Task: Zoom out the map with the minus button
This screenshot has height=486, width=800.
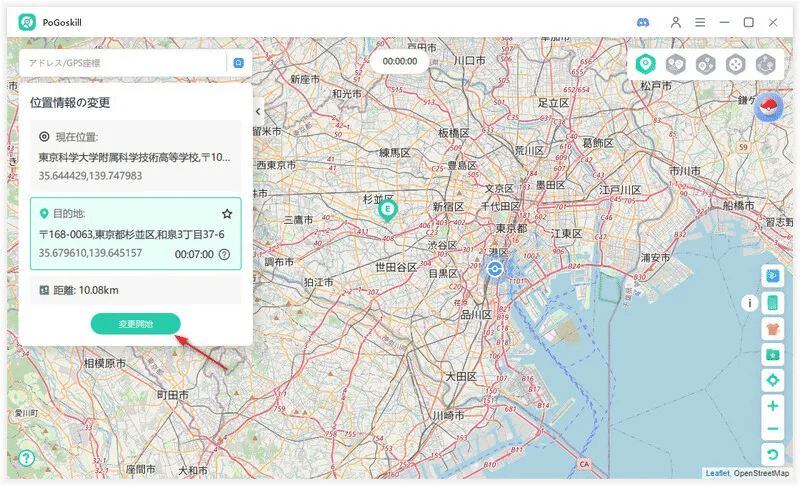Action: (x=772, y=429)
